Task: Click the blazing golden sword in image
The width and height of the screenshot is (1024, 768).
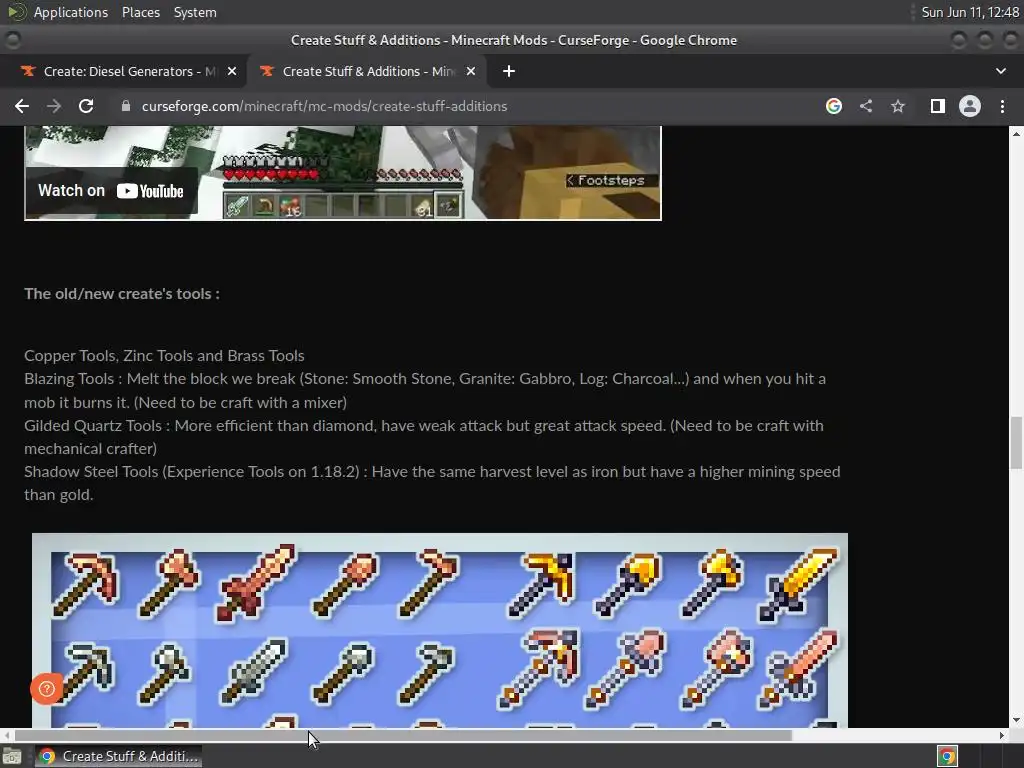Action: pos(798,584)
